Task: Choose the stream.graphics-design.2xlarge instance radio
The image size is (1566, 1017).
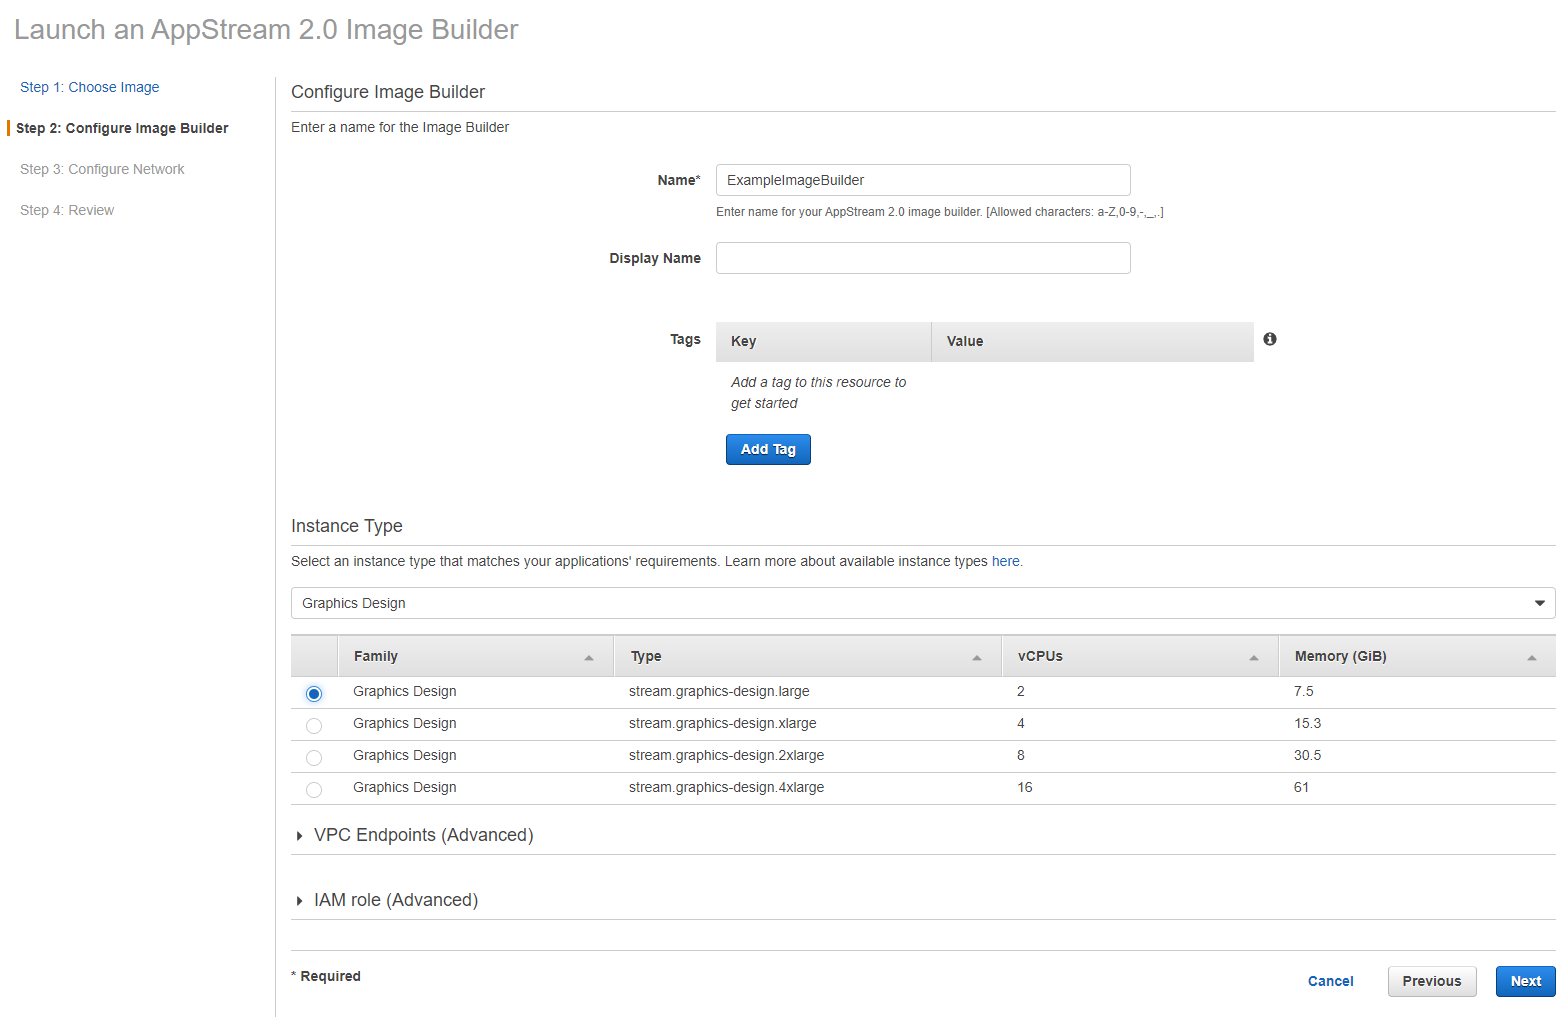Action: pos(314,757)
